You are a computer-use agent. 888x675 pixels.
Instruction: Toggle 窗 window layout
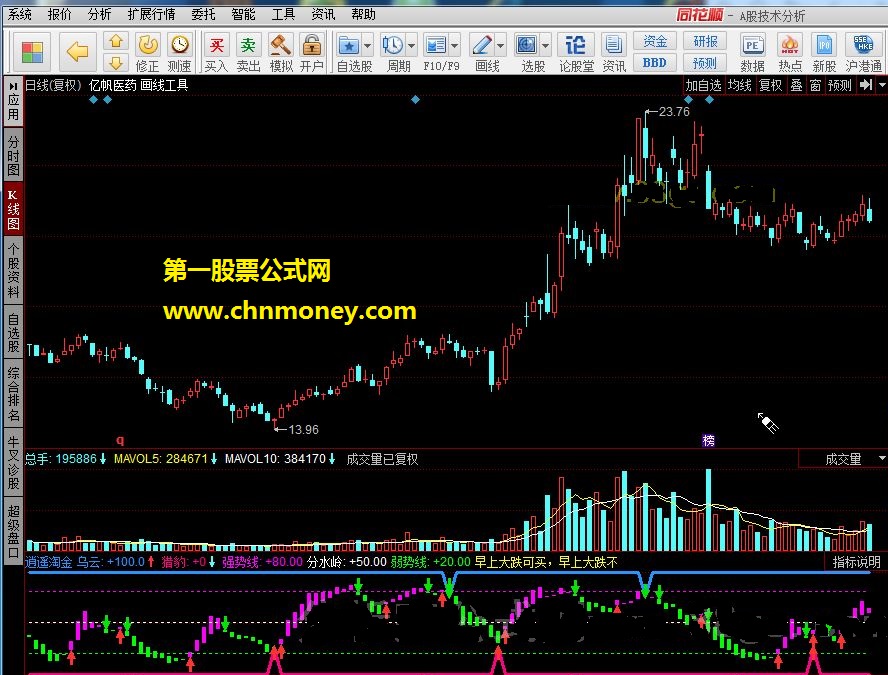(816, 85)
